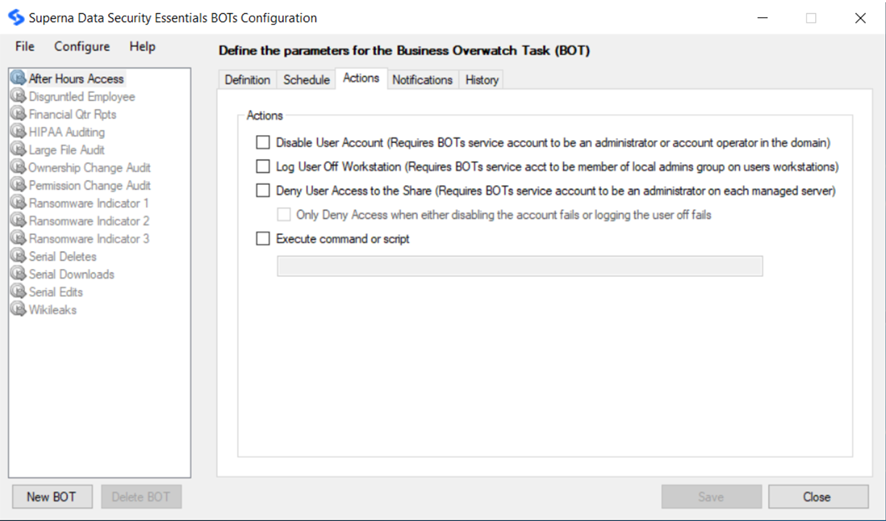Select Ransomware Indicator 3 list entry

[89, 238]
